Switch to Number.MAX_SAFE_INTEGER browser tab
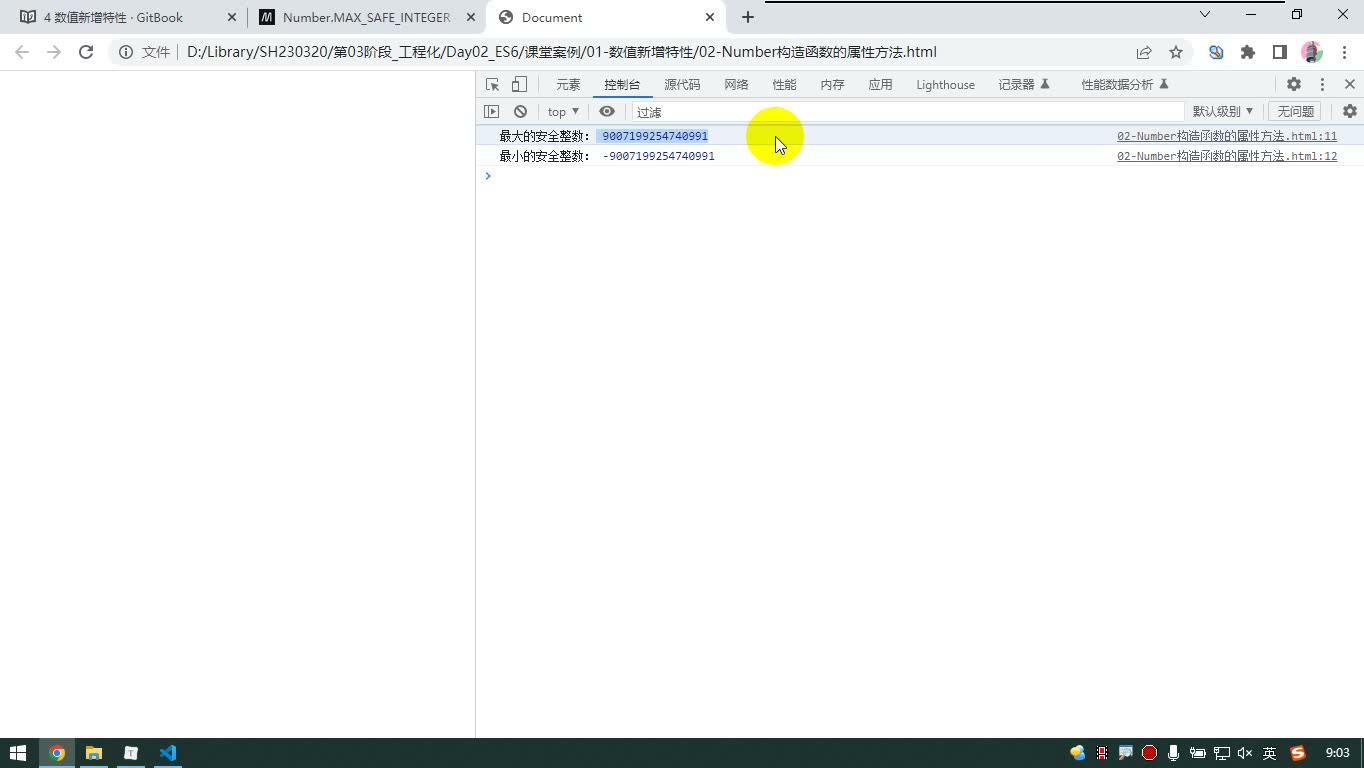1364x768 pixels. coord(366,17)
